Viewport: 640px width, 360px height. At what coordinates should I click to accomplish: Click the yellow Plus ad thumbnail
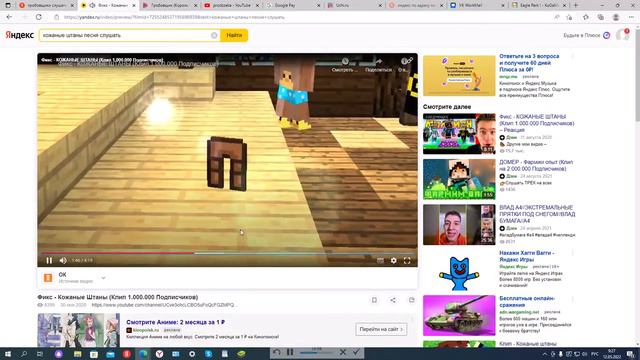click(x=459, y=76)
